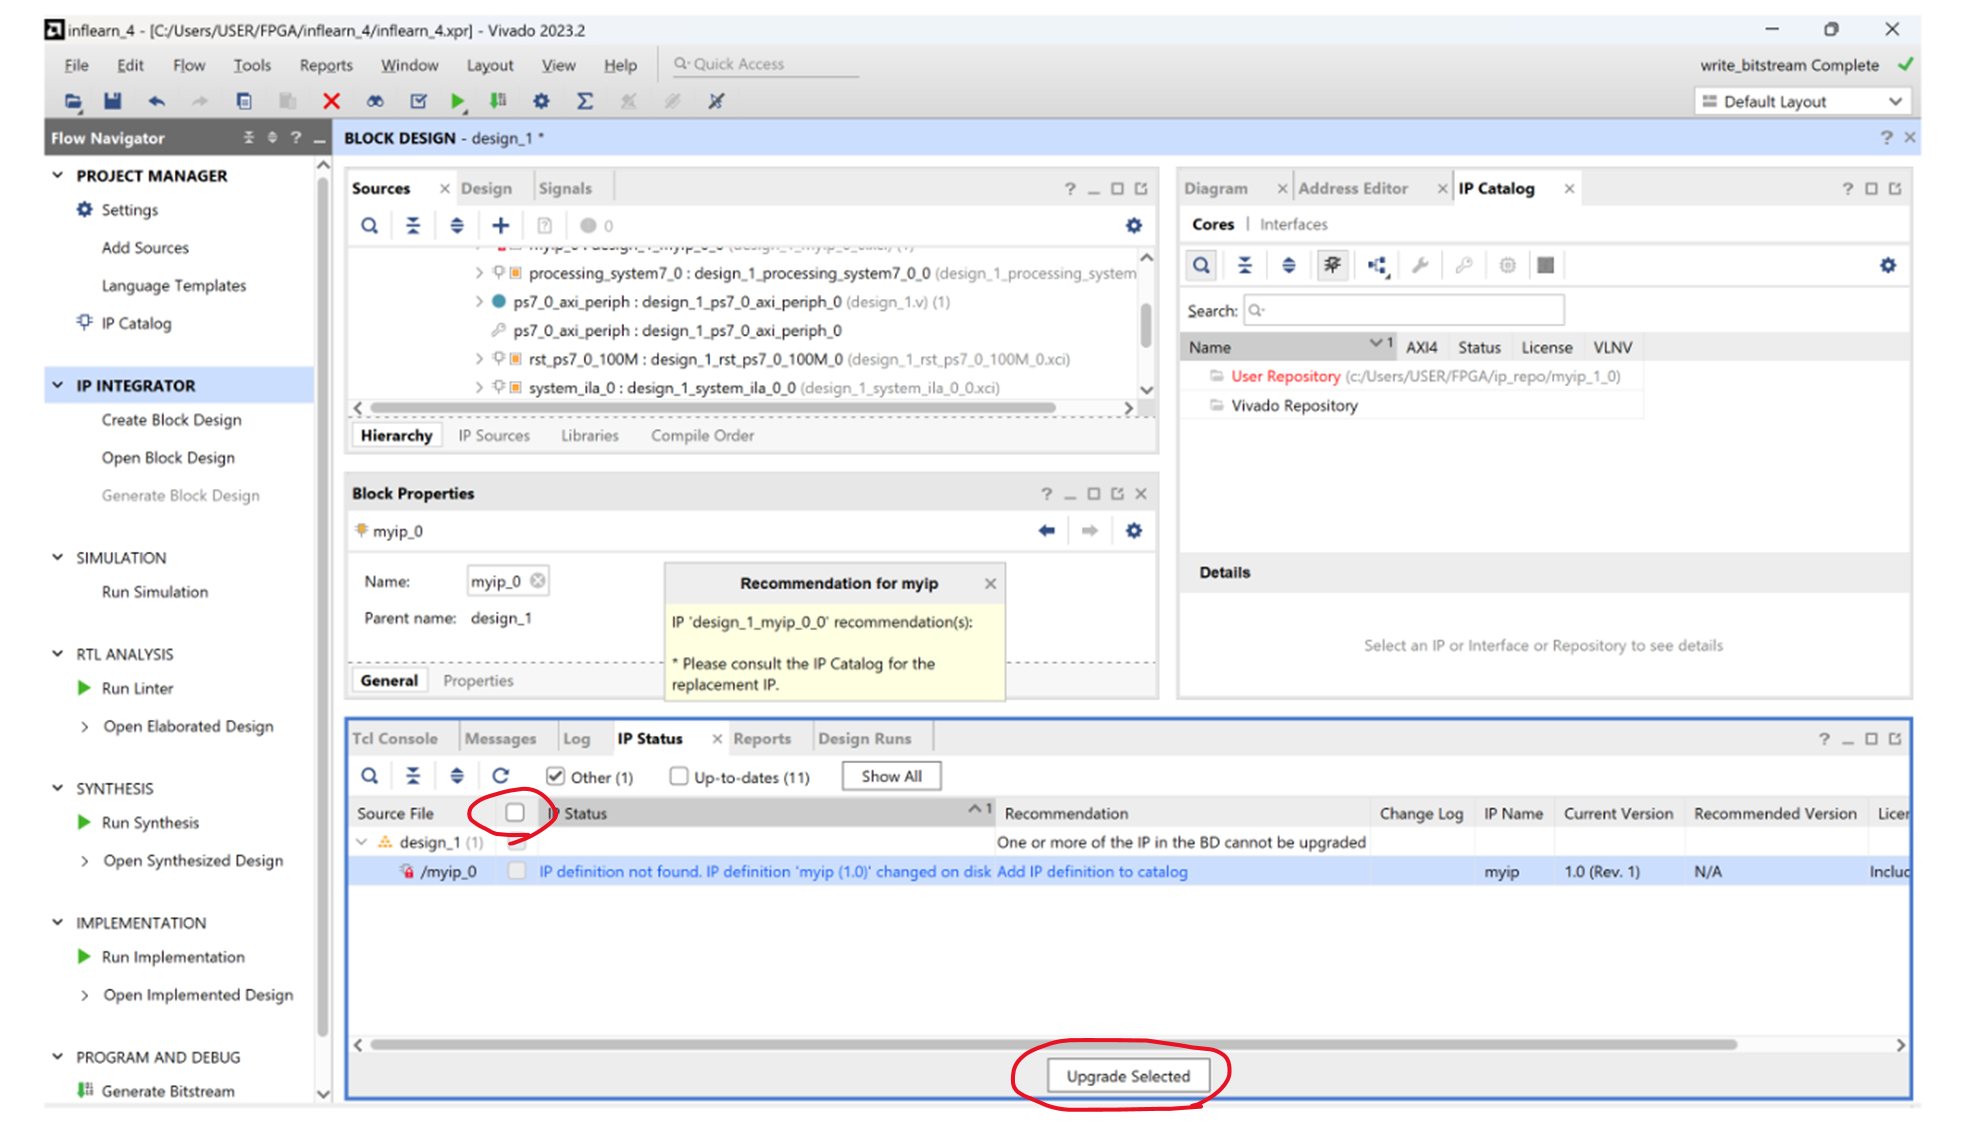Screen dimensions: 1976x1125
Task: Click the green Run play toolbar icon
Action: 457,101
